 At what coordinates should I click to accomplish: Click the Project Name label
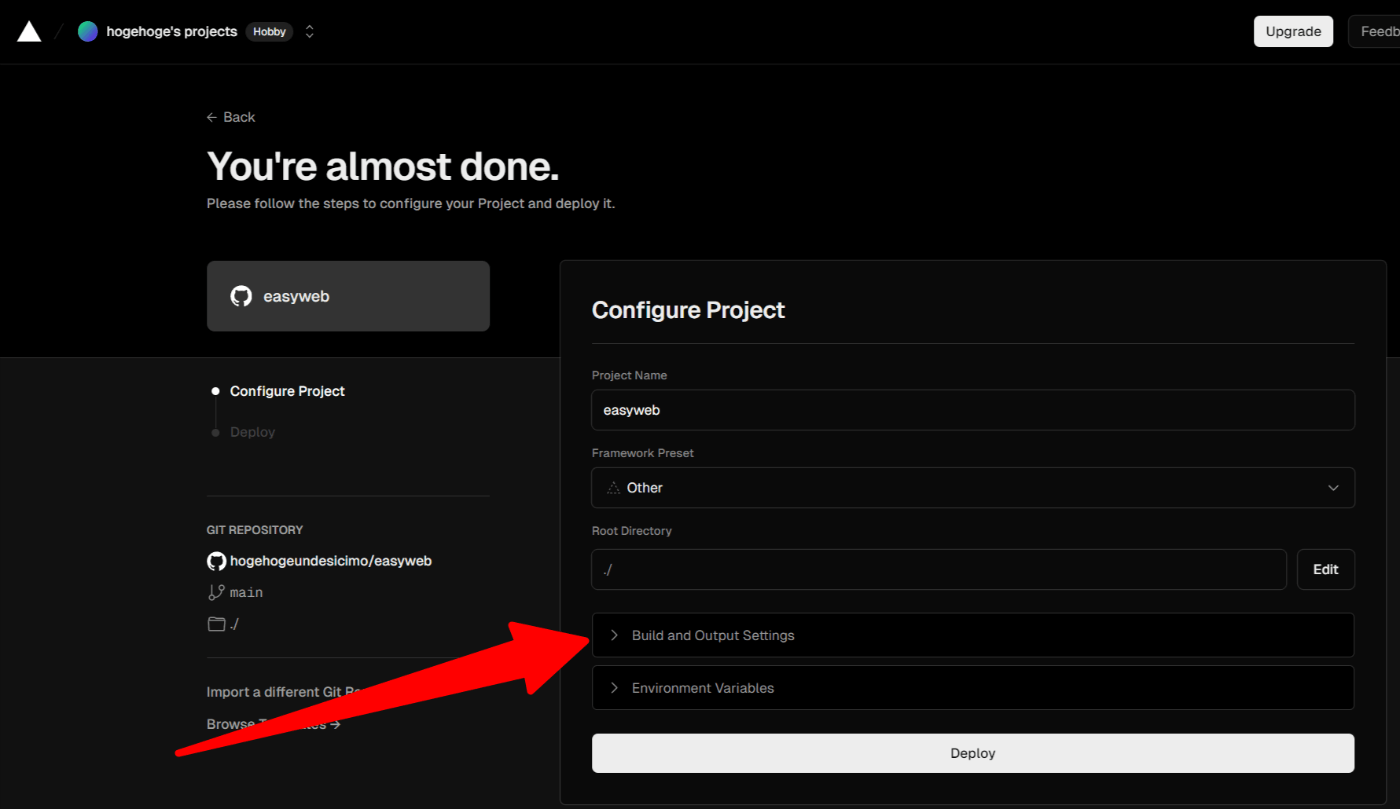point(629,375)
